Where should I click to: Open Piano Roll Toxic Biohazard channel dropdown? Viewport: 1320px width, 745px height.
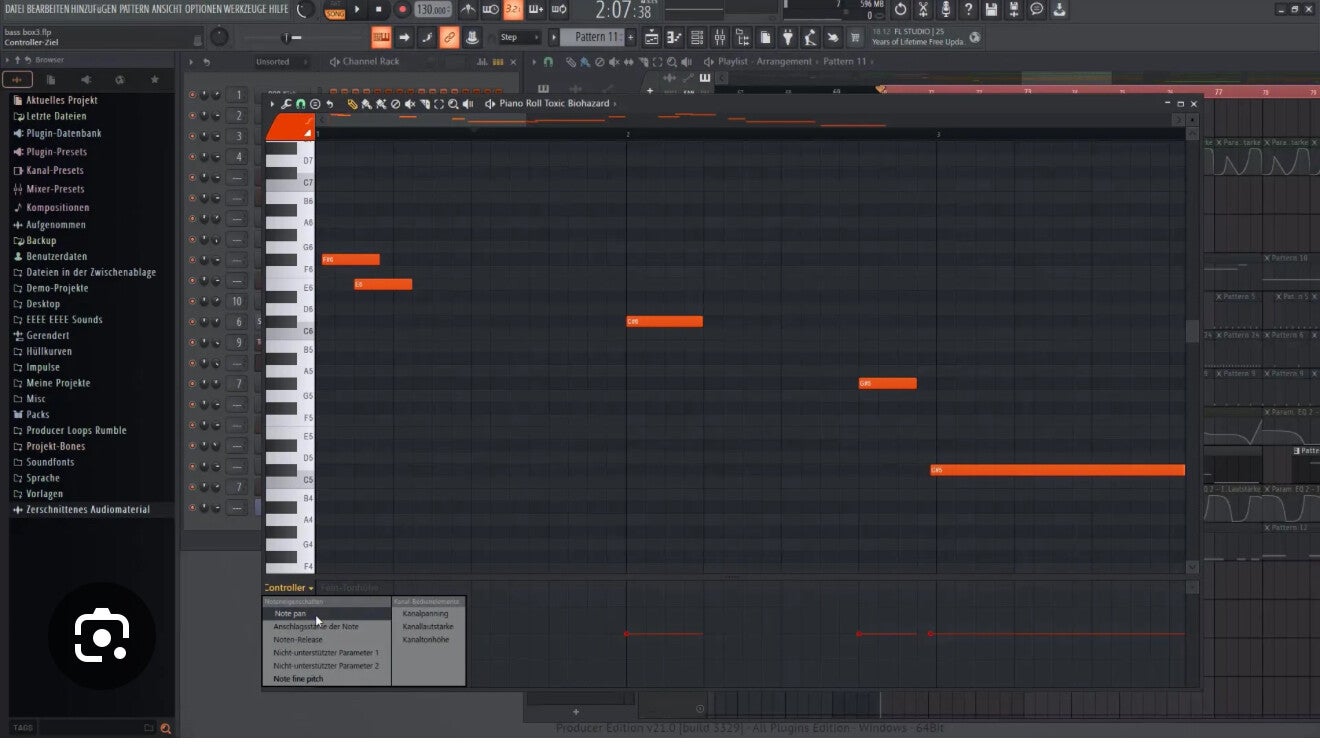[x=558, y=104]
